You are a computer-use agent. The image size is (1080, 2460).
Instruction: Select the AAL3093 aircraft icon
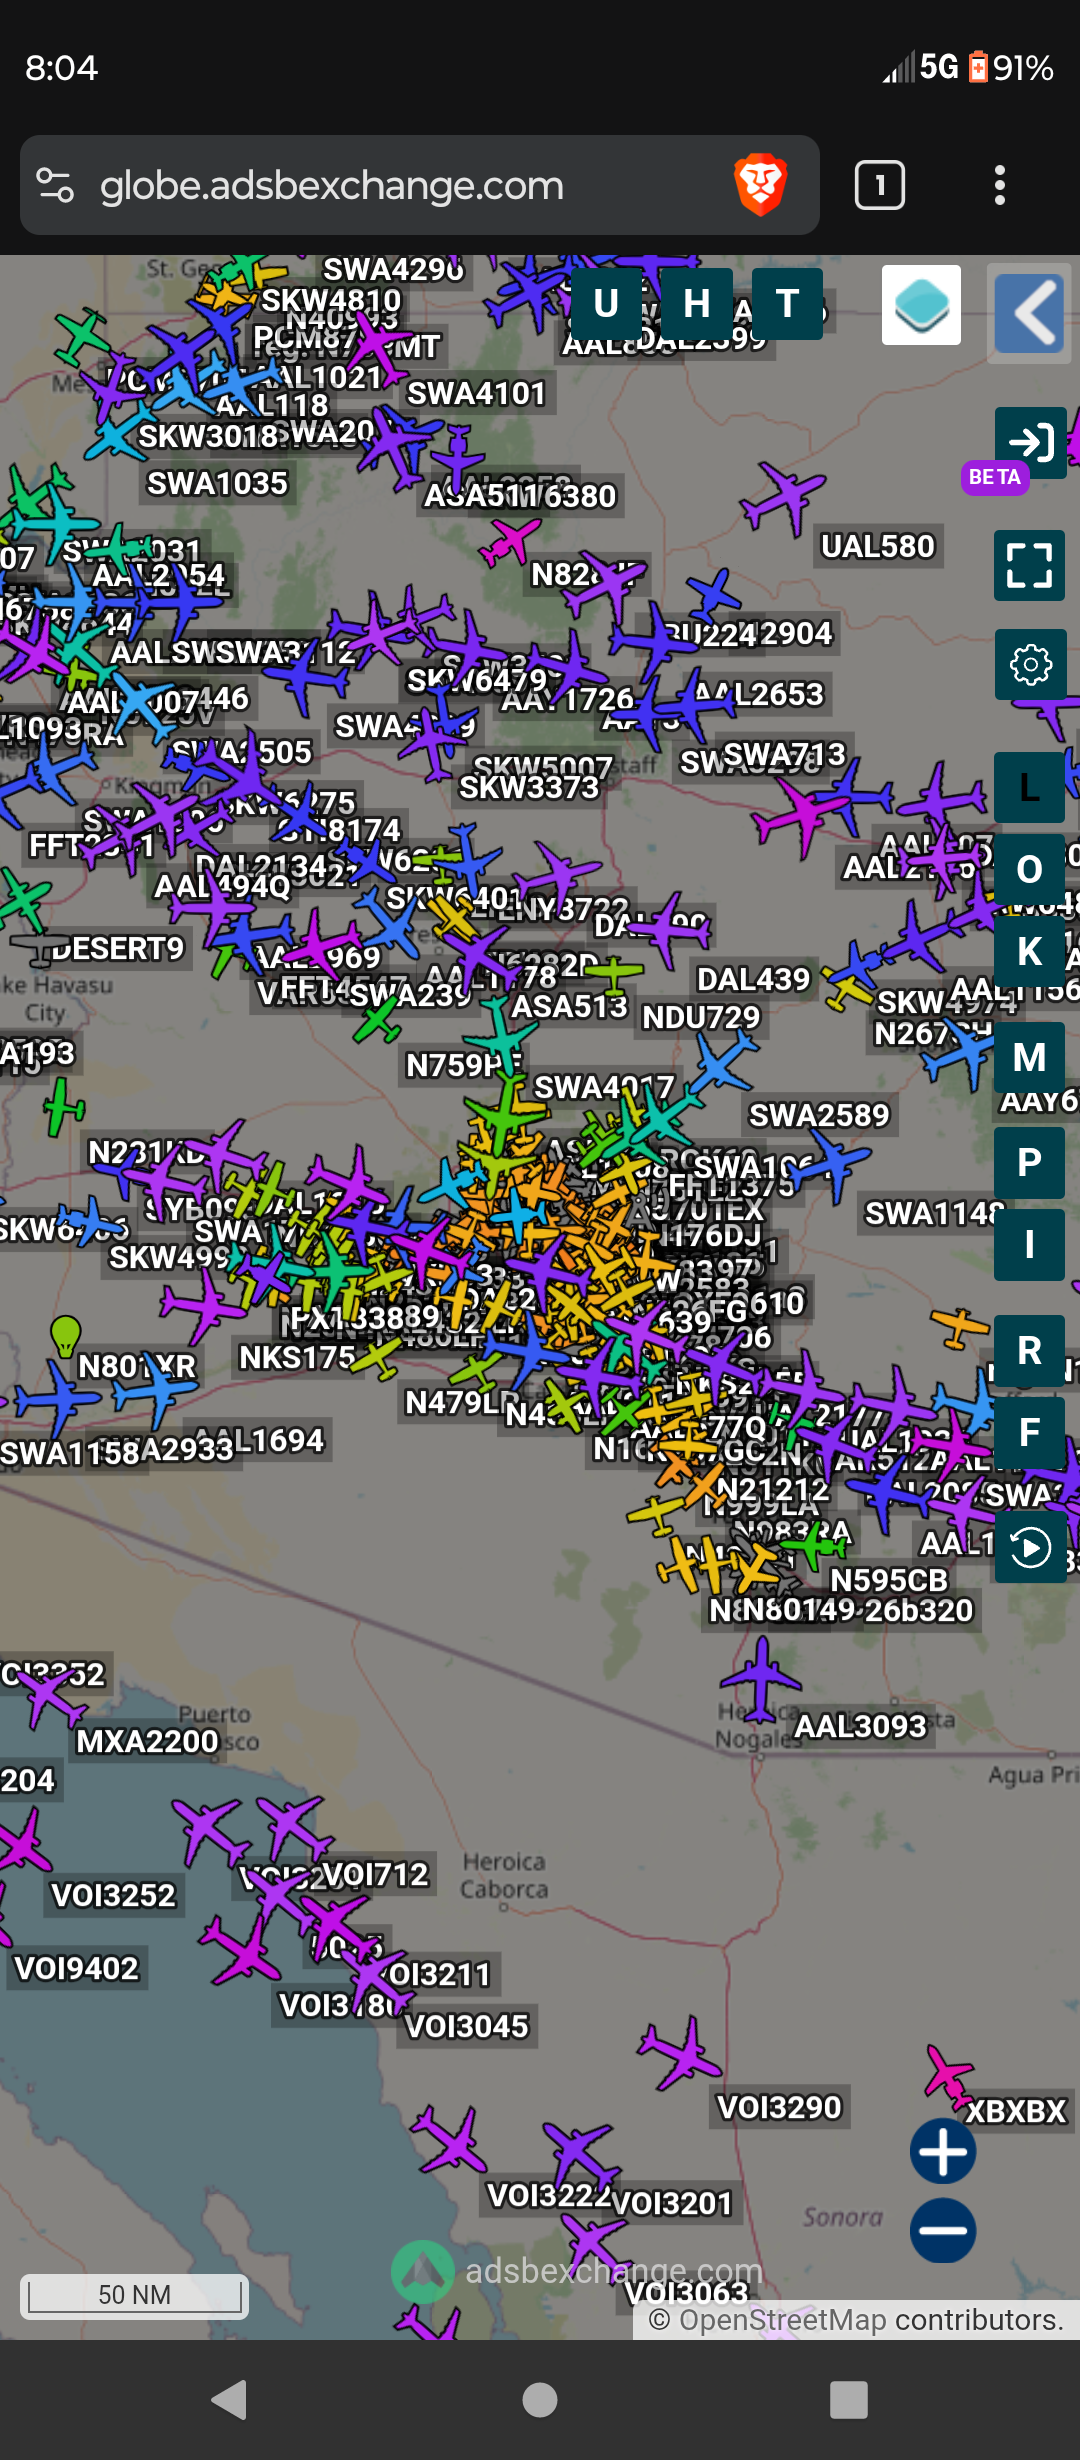(x=763, y=1681)
